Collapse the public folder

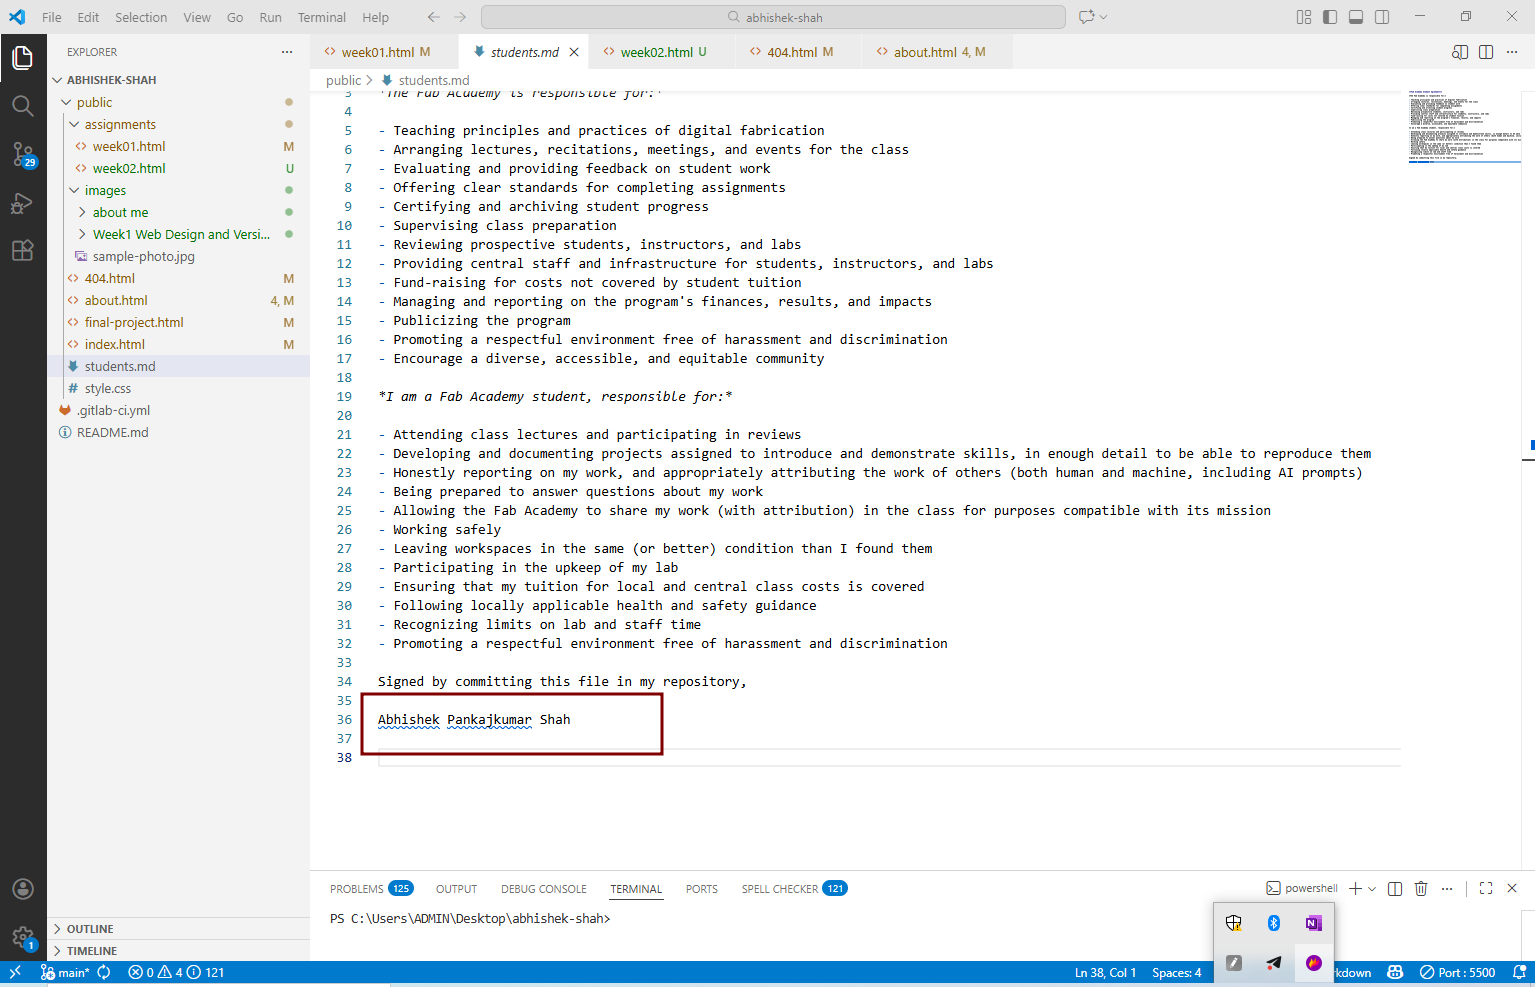pyautogui.click(x=178, y=102)
